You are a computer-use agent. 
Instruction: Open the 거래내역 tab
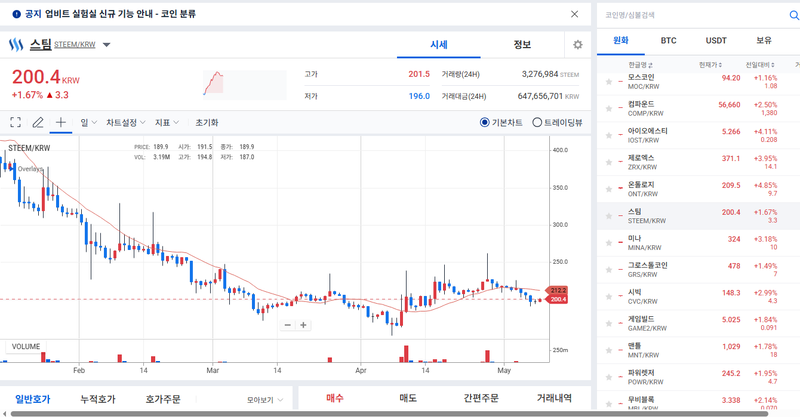pyautogui.click(x=554, y=398)
